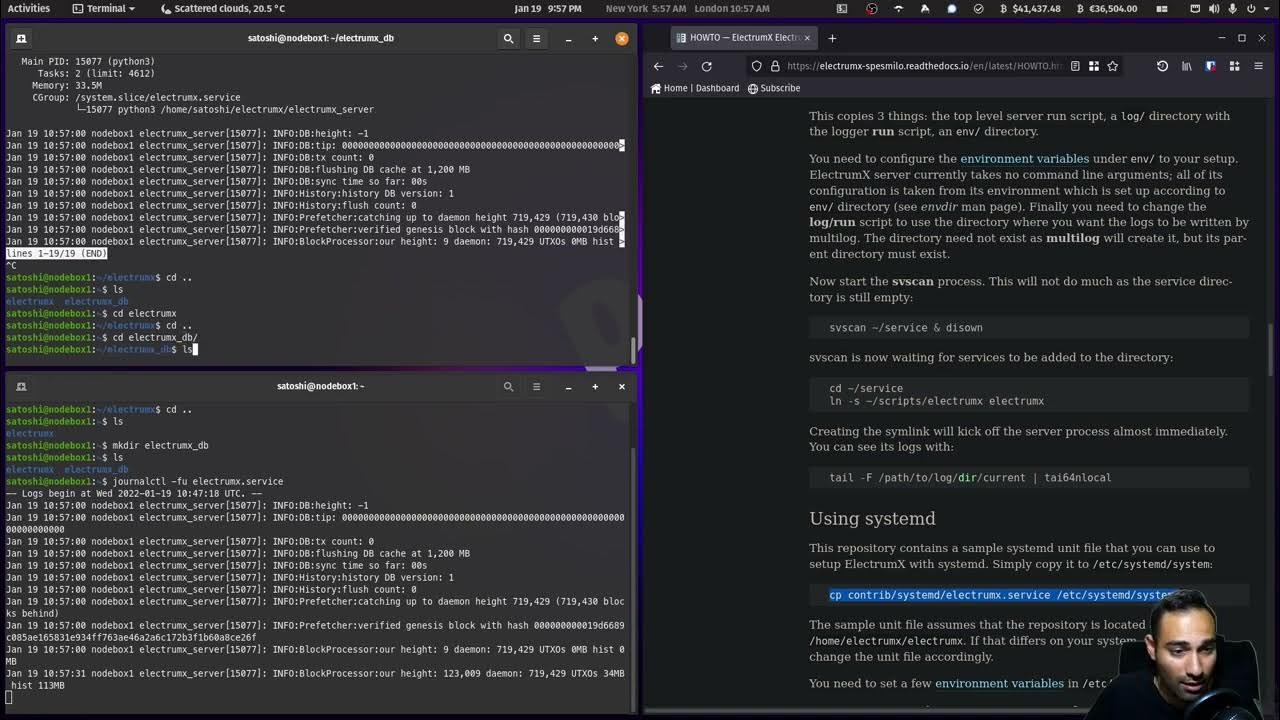Screen dimensions: 1280x720
Task: Click the mkdir electrumx_db command line
Action: [107, 445]
